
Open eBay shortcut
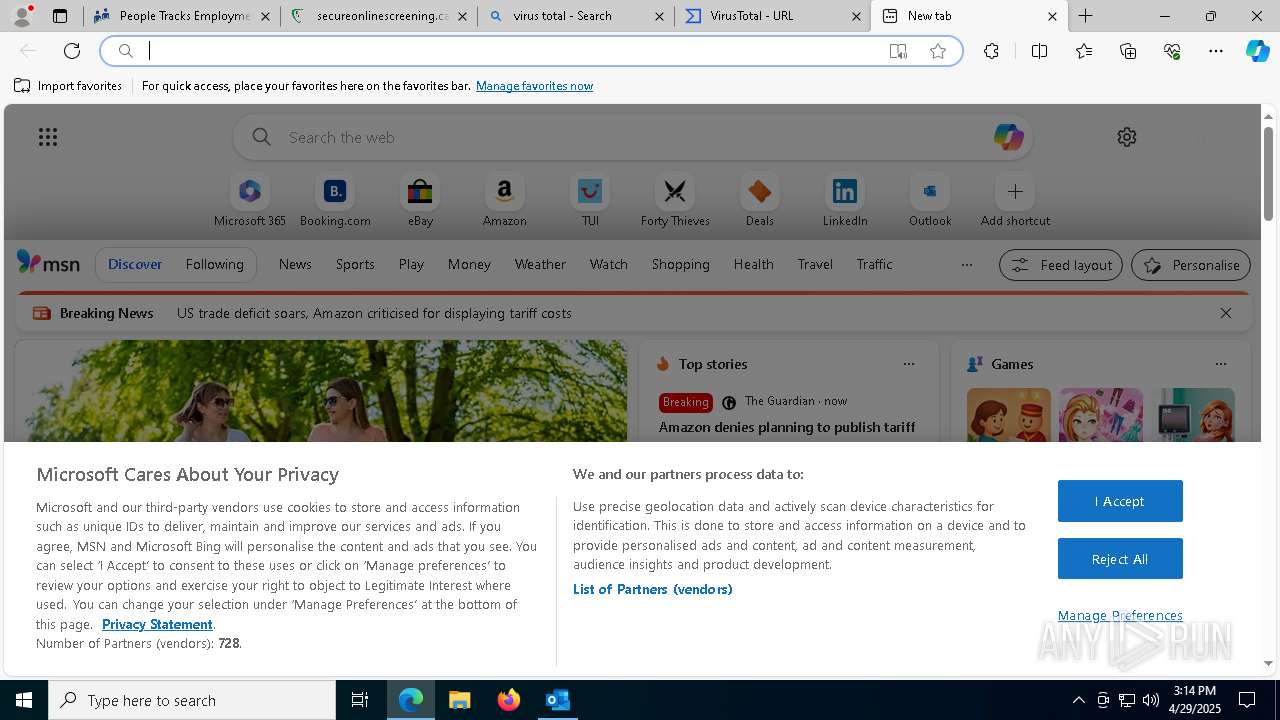(420, 201)
